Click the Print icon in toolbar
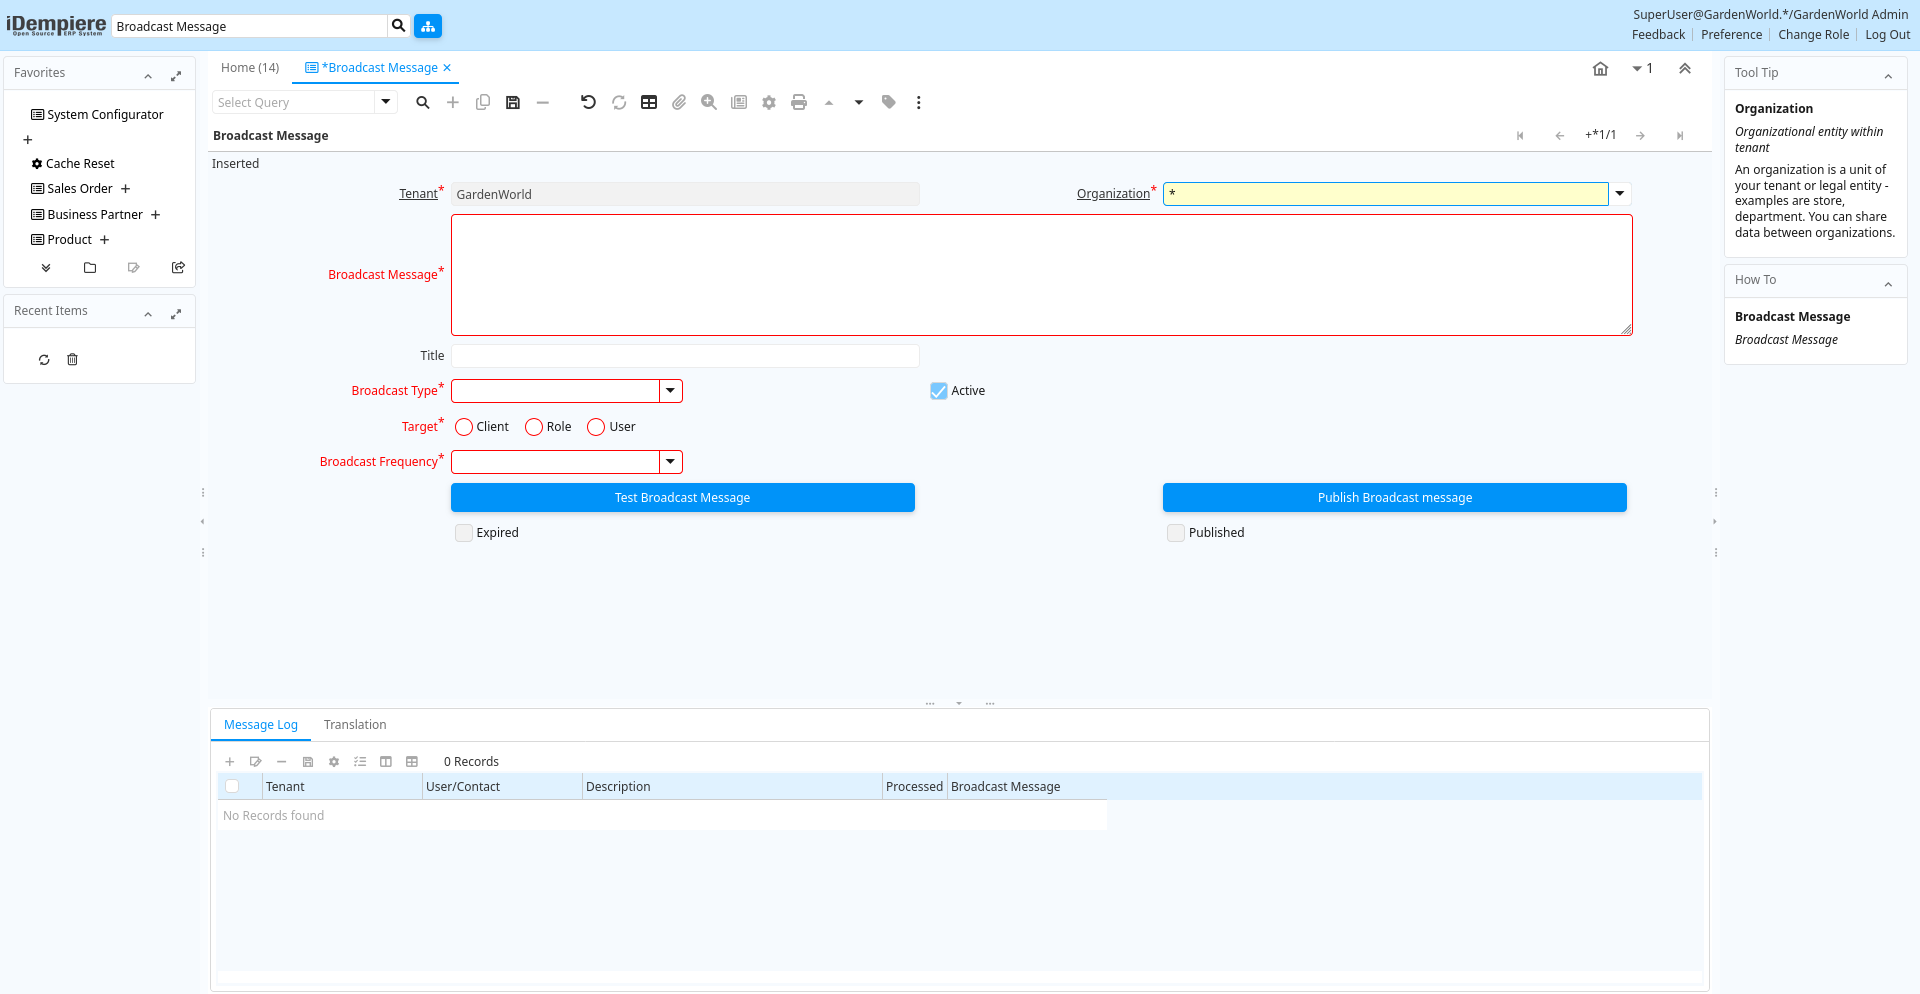Screen dimensions: 1920x994 [x=798, y=103]
